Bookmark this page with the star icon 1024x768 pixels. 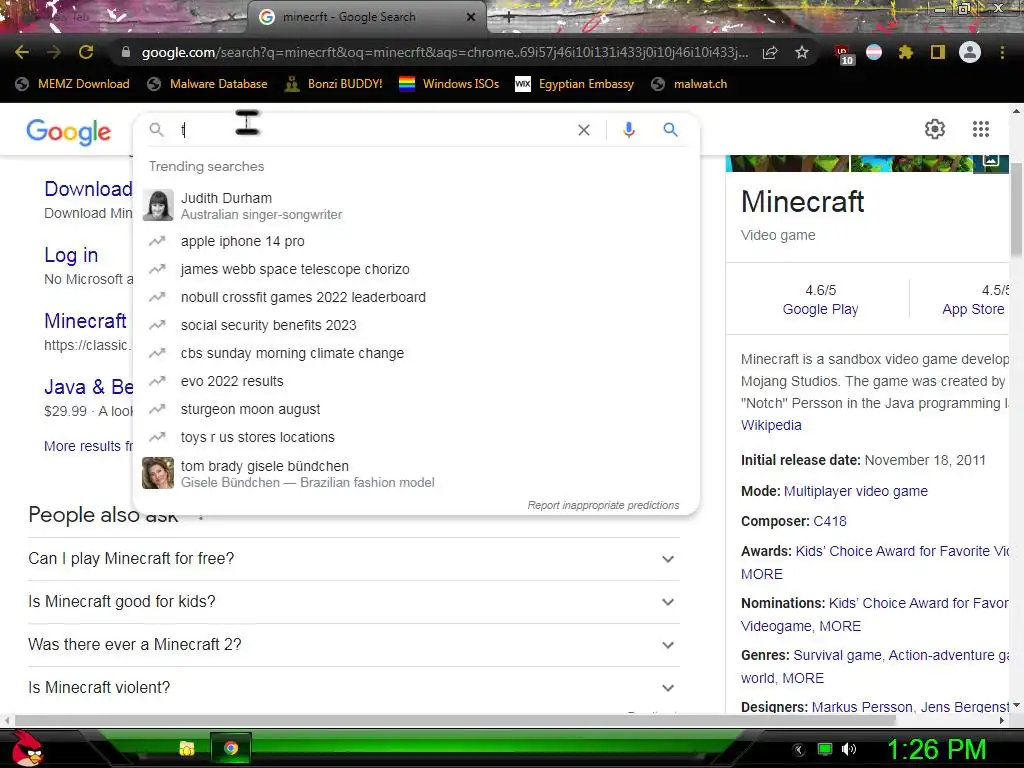802,52
